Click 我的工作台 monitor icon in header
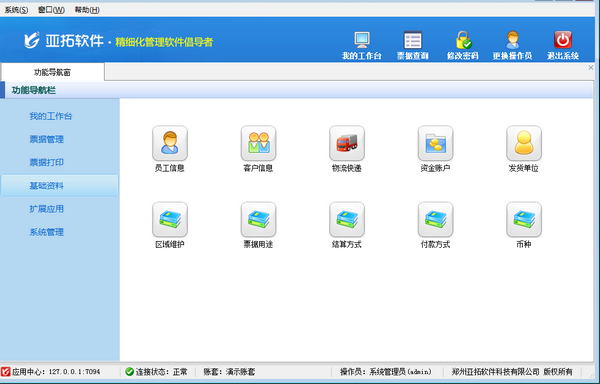 point(362,40)
